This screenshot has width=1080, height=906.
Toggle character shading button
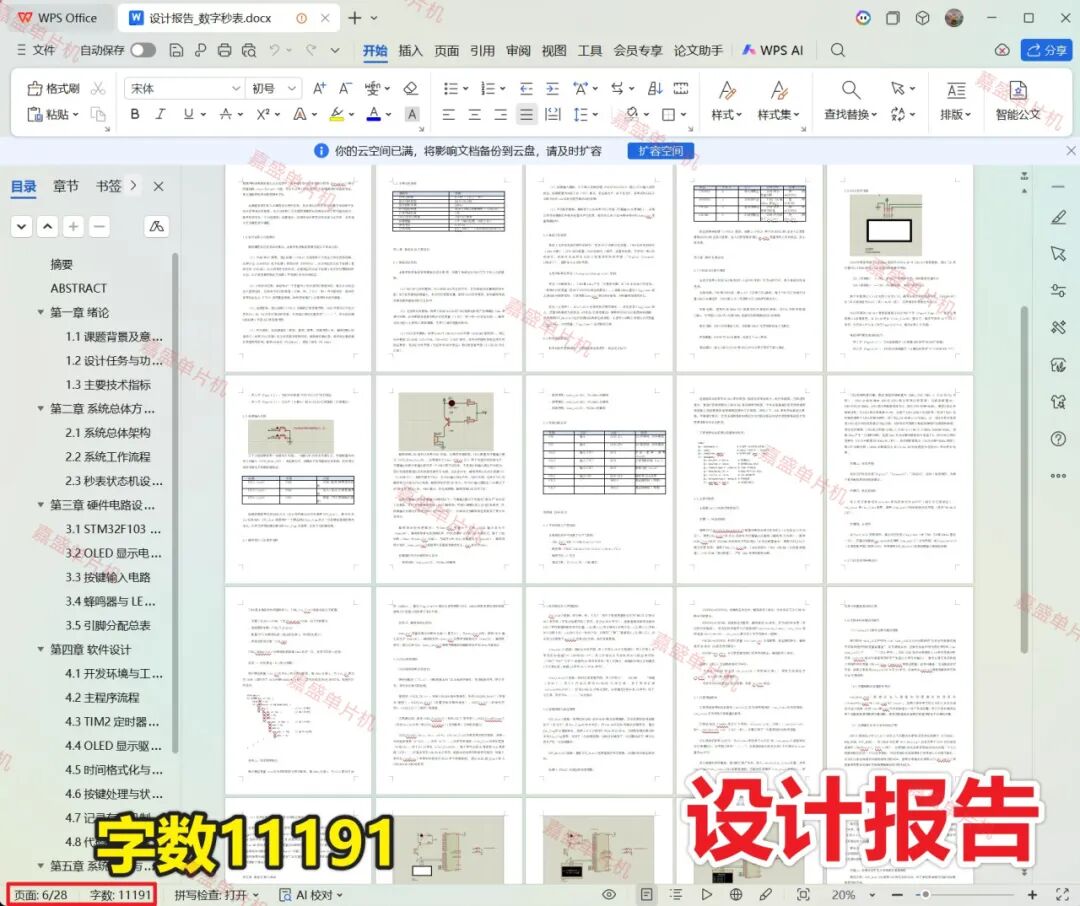tap(412, 114)
